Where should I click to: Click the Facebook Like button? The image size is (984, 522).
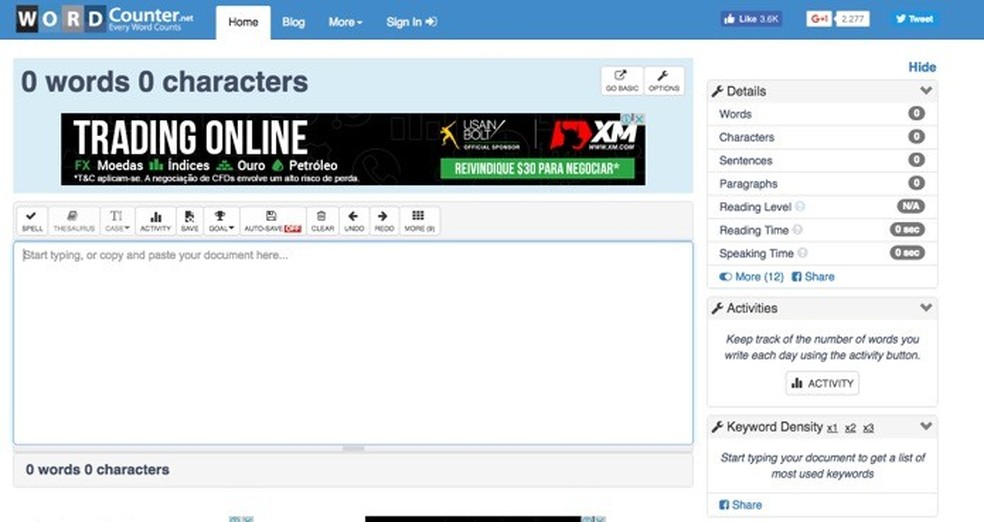click(751, 19)
